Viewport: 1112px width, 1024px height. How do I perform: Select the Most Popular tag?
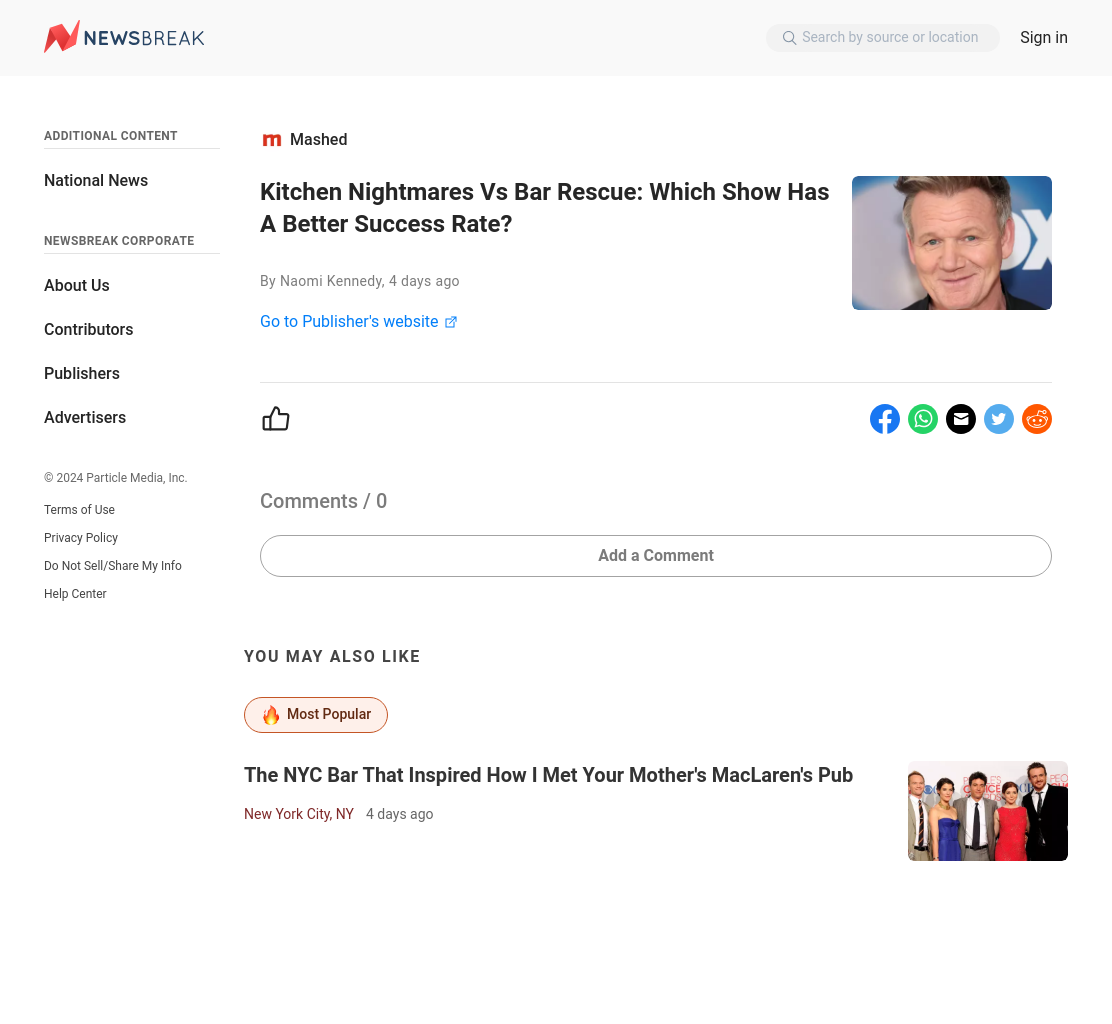pyautogui.click(x=316, y=715)
